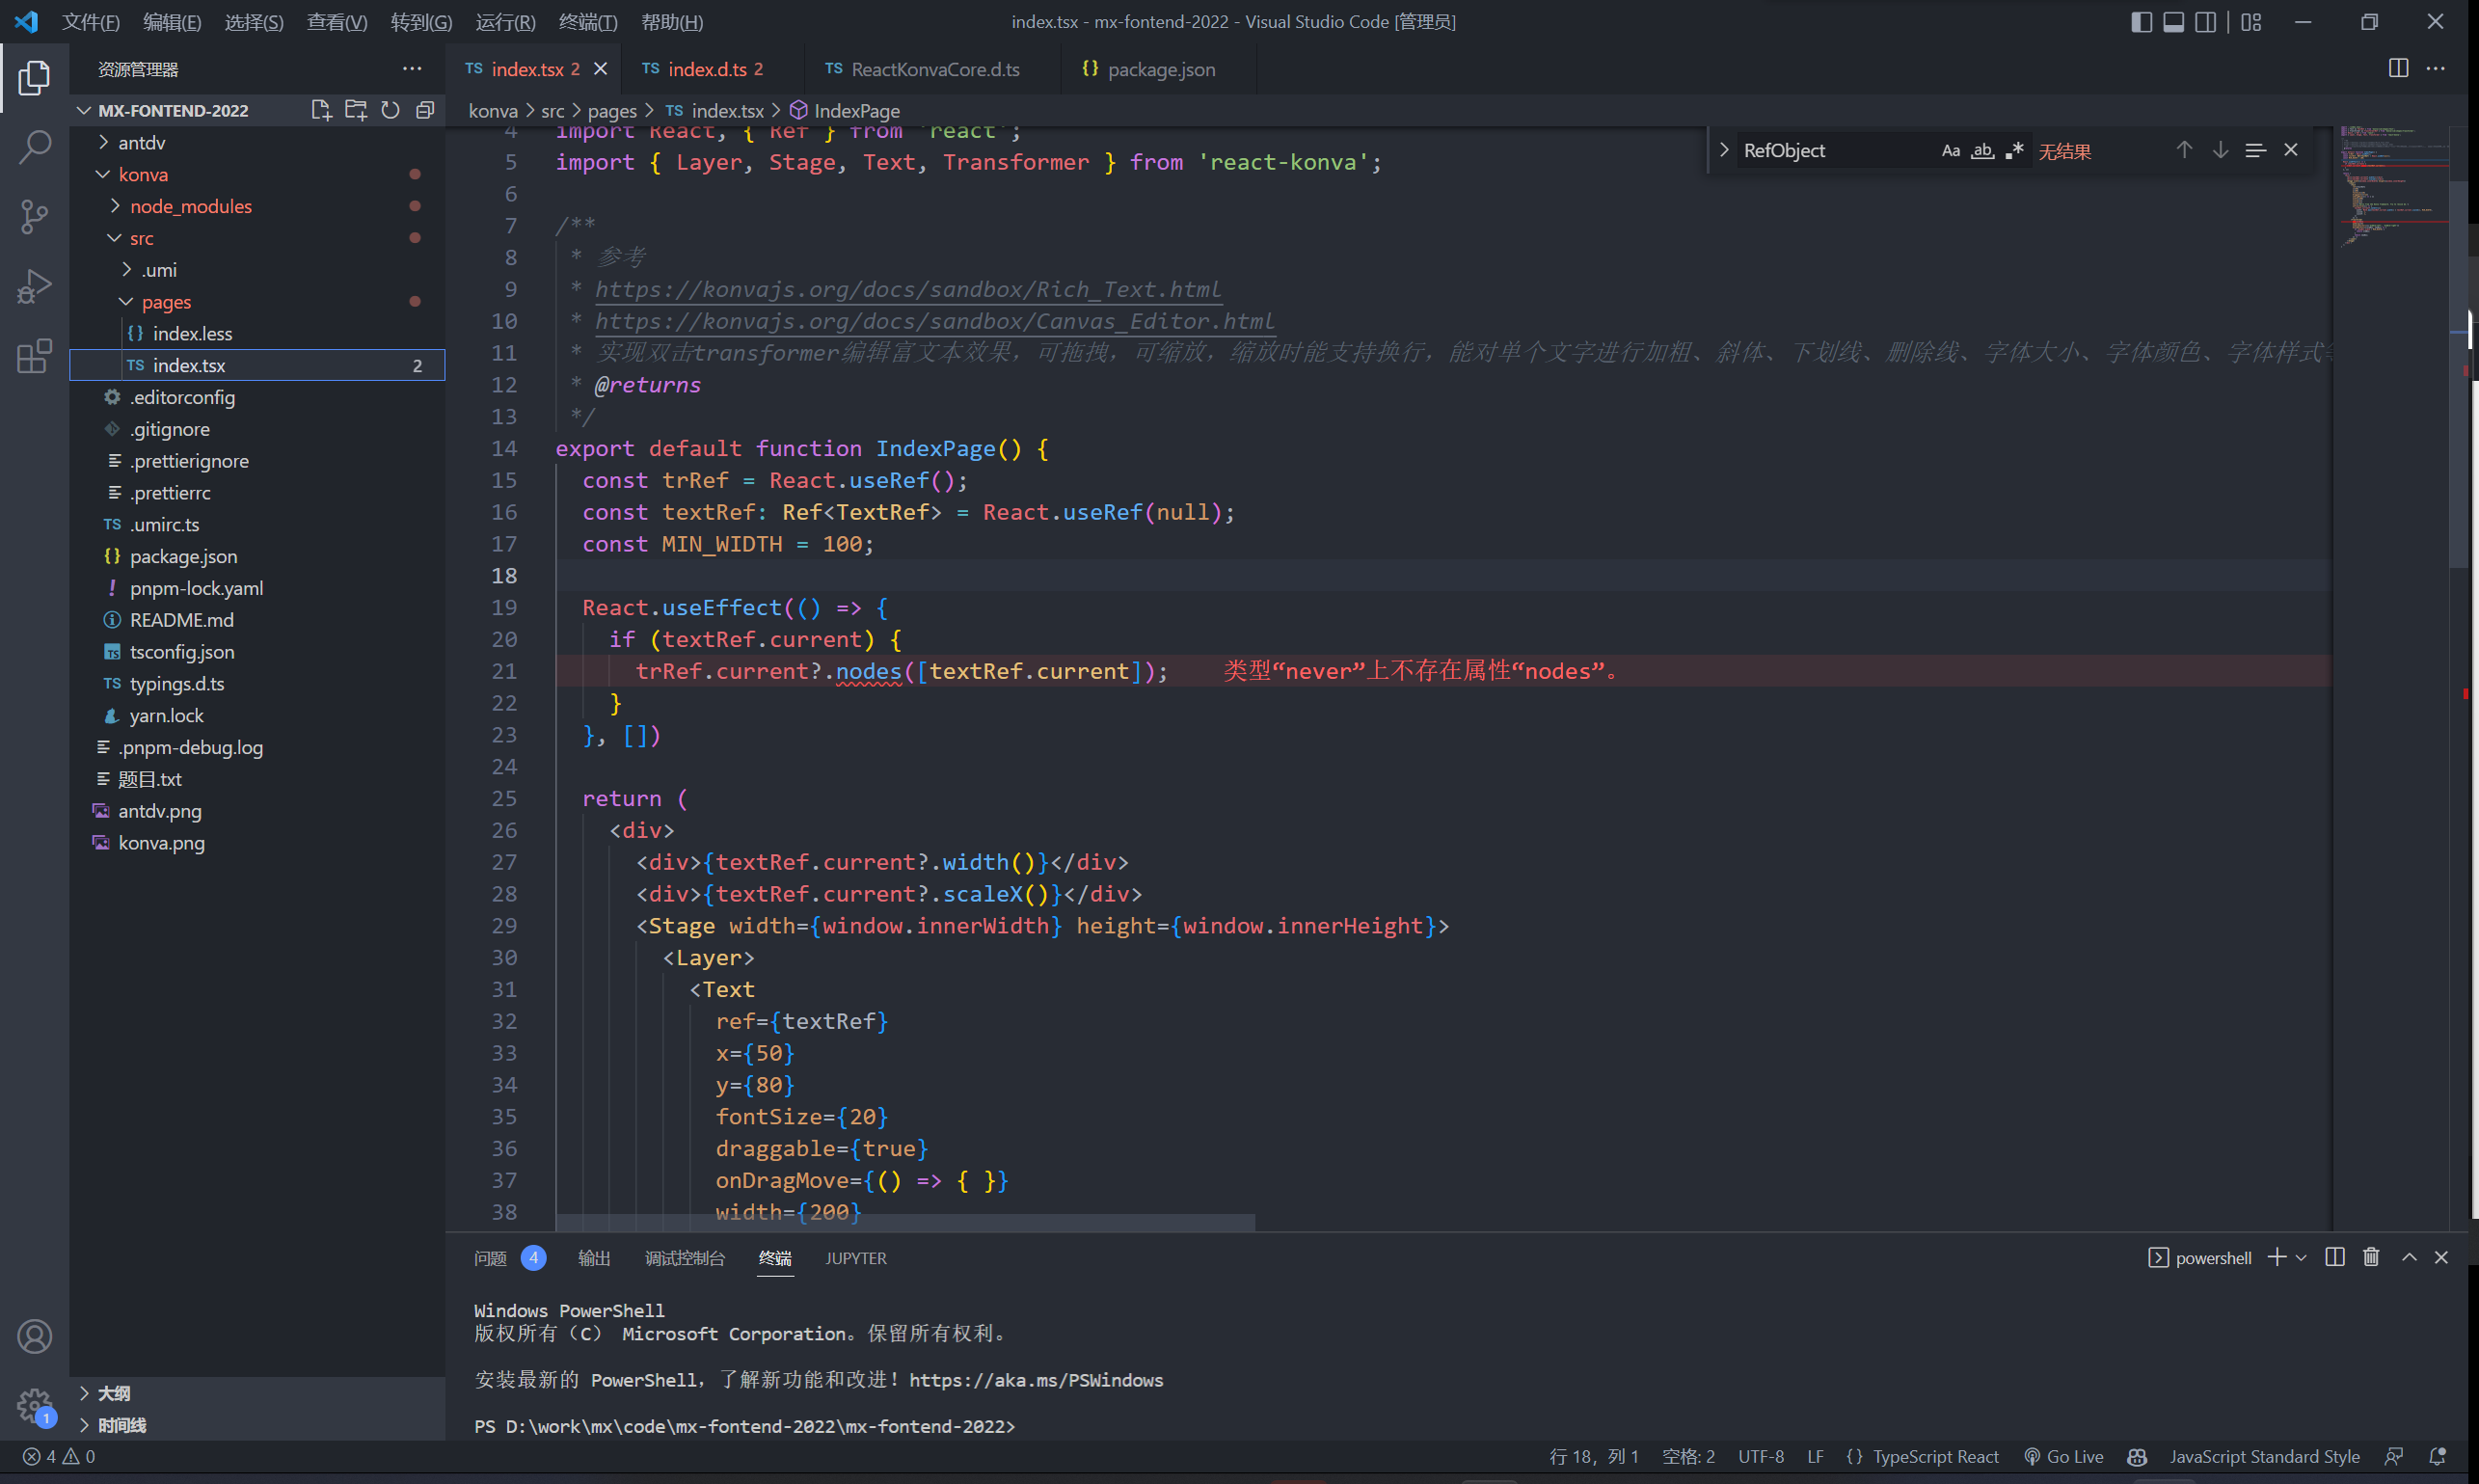
Task: Split the terminal panel
Action: coord(2335,1257)
